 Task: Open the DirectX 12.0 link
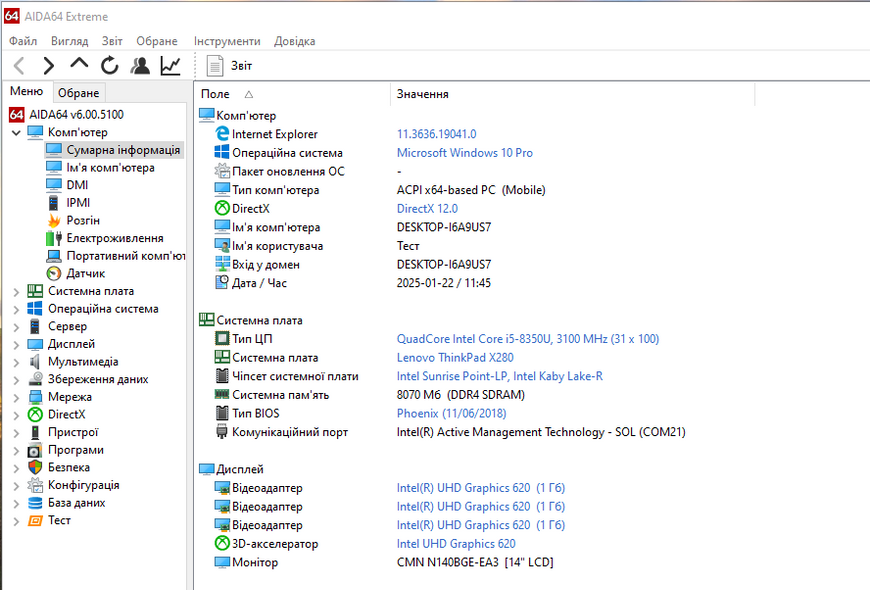427,209
